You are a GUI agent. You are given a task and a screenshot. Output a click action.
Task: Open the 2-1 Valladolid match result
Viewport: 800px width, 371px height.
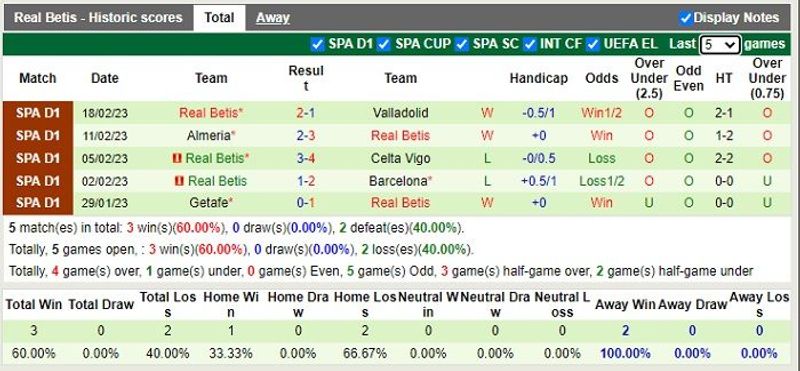point(306,113)
